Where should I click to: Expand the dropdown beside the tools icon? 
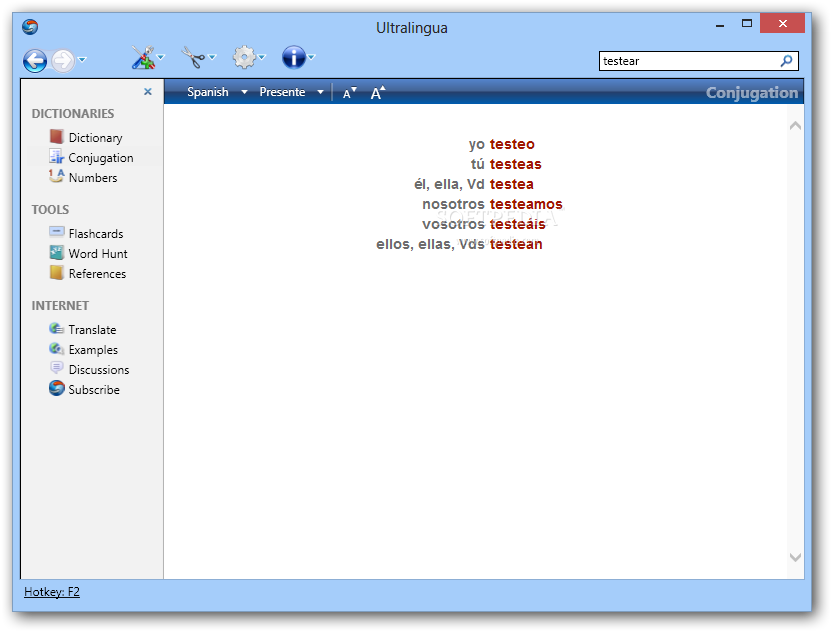tap(161, 57)
